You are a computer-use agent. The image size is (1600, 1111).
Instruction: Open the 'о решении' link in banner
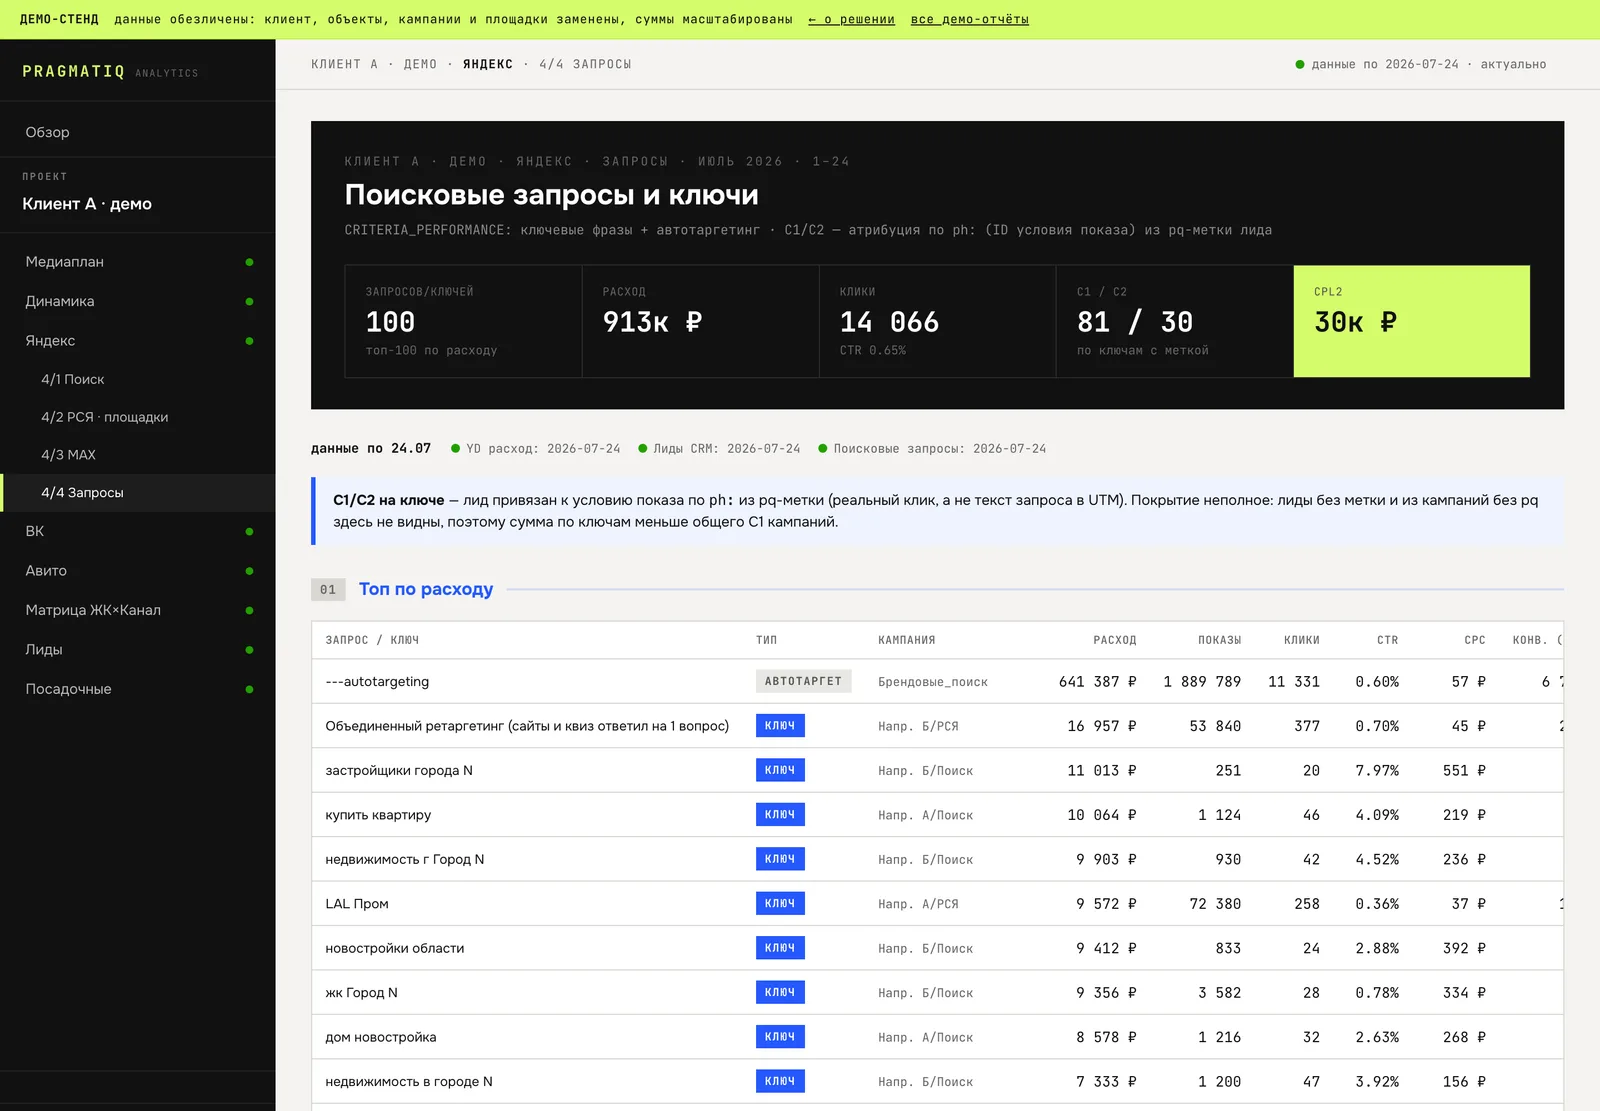click(x=851, y=19)
